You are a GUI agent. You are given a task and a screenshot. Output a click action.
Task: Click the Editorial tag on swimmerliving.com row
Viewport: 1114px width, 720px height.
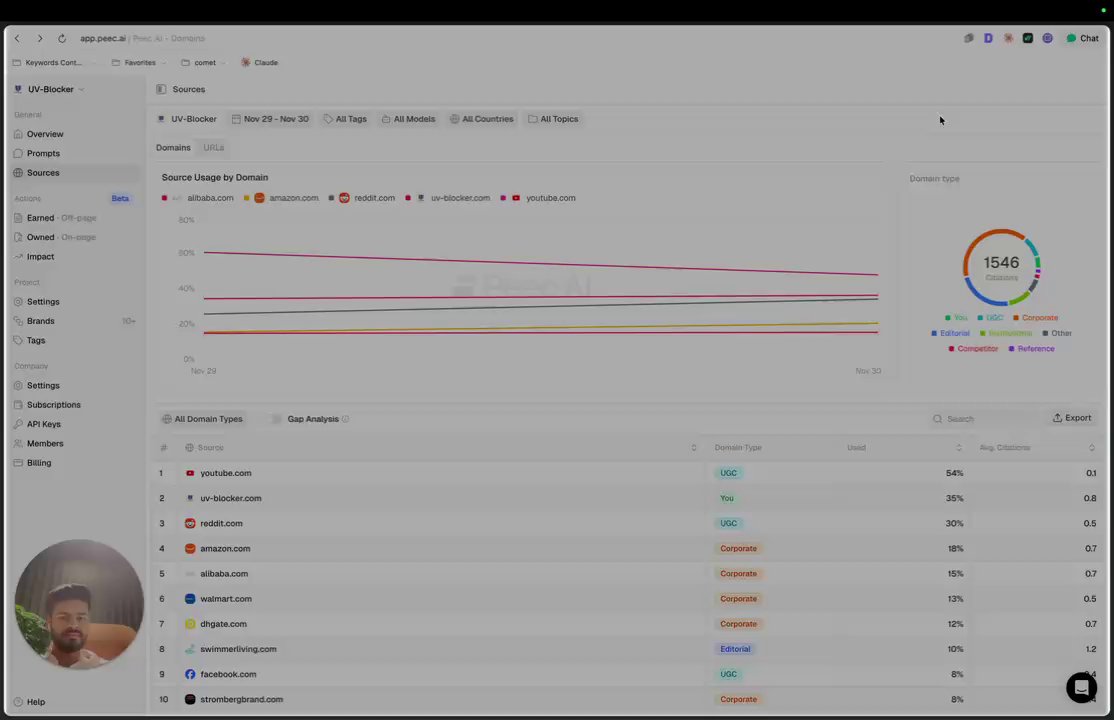[735, 650]
